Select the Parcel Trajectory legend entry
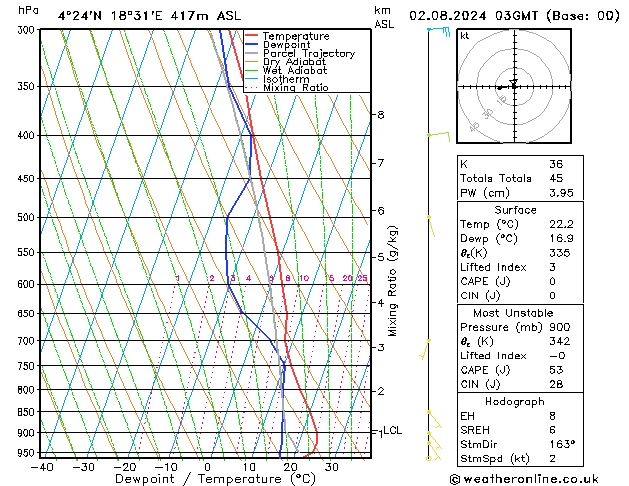Viewport: 629px width, 486px height. 308,54
